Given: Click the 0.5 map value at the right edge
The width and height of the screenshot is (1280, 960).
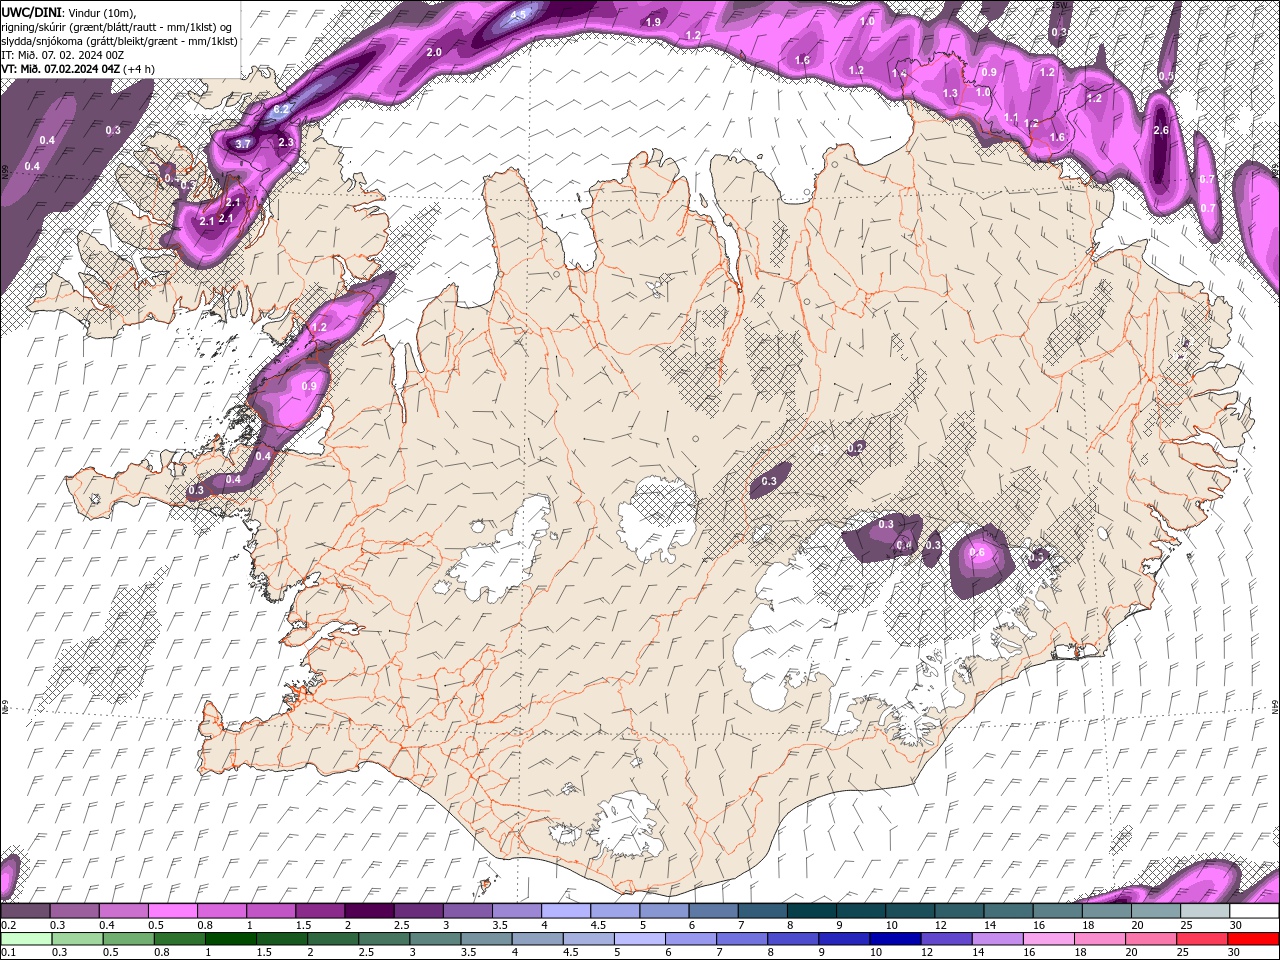Looking at the screenshot, I should click(1165, 76).
